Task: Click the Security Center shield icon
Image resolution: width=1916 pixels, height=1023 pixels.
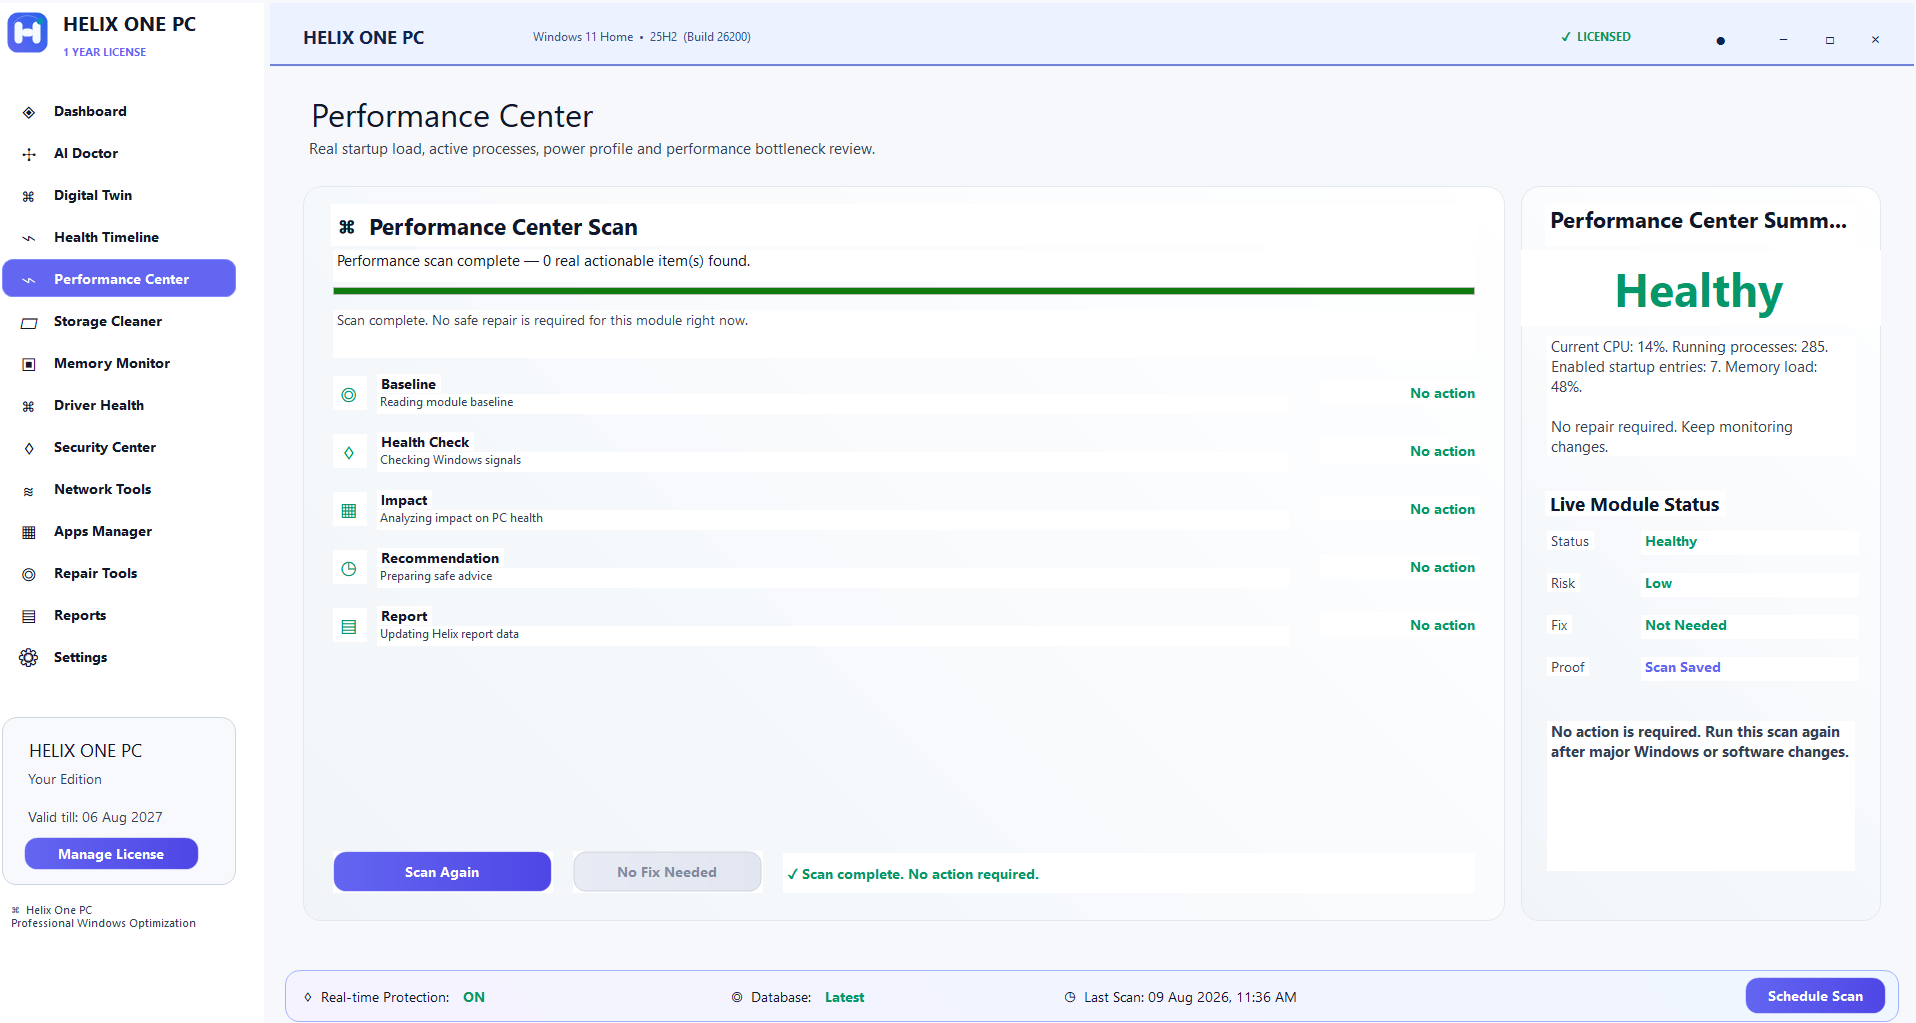Action: coord(29,448)
